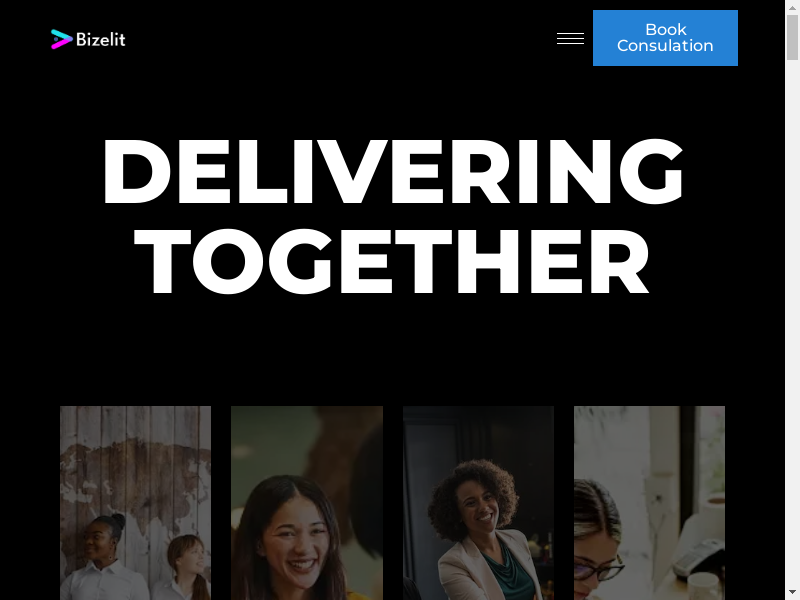Click the Bizelit brand name text

tap(101, 39)
